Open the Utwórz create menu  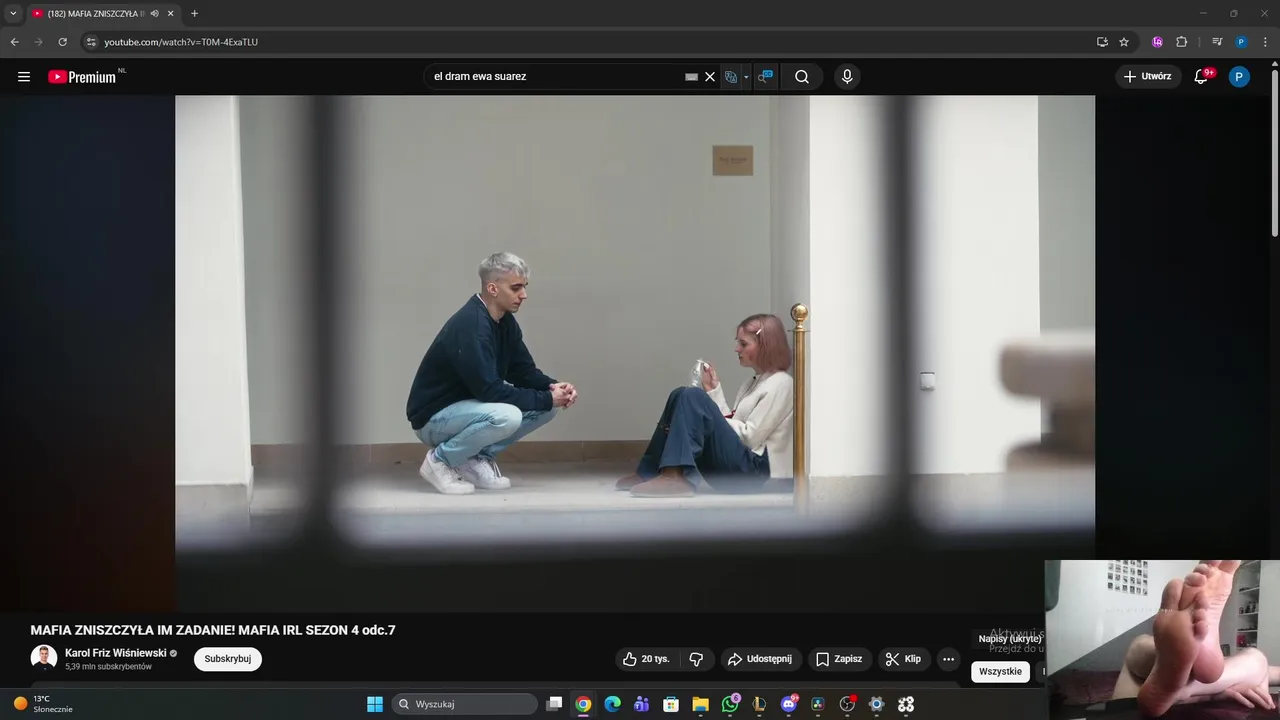point(1148,76)
